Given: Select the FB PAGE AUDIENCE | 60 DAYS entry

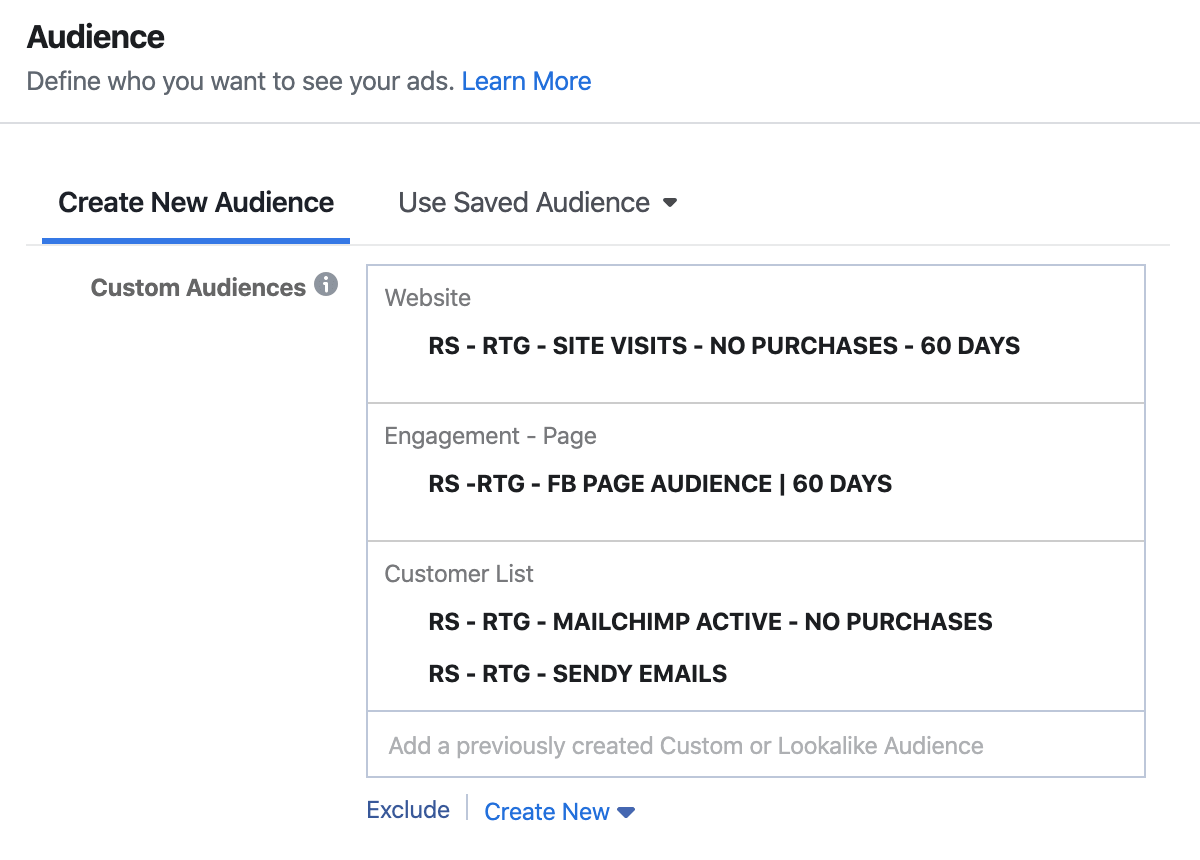Looking at the screenshot, I should point(660,484).
